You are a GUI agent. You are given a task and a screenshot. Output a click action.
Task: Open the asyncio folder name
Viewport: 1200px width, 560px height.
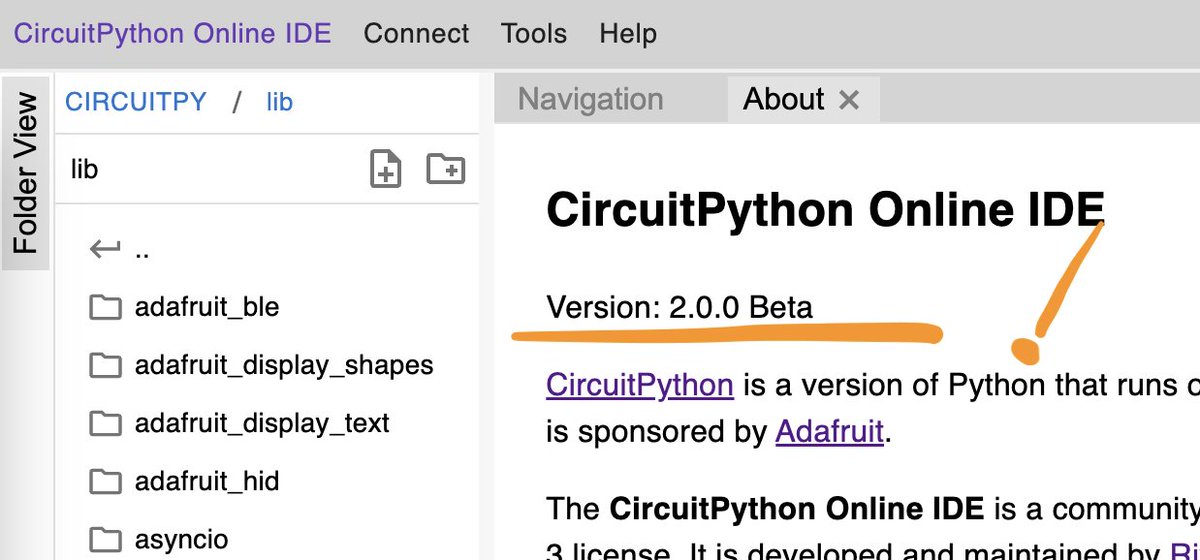click(181, 539)
